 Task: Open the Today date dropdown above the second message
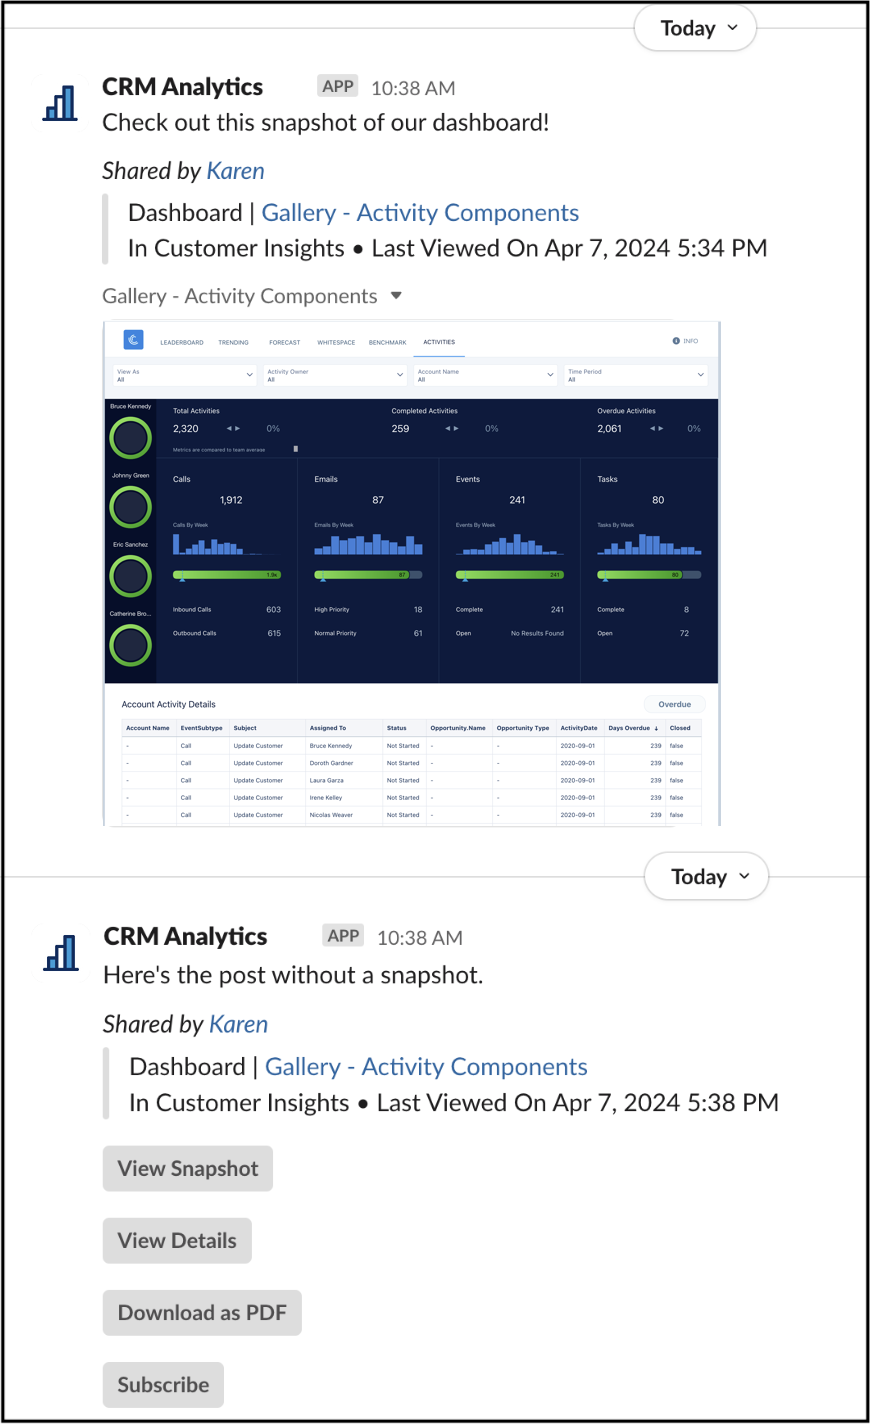707,877
